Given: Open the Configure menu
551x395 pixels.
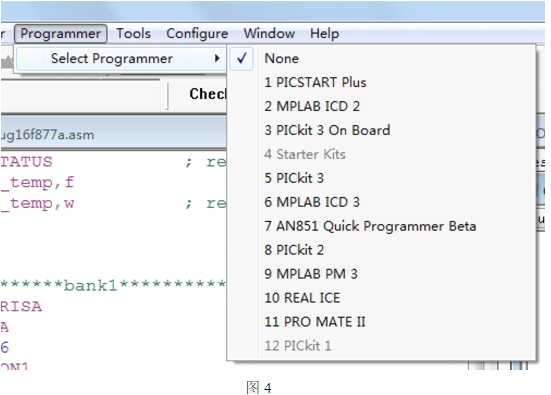Looking at the screenshot, I should (197, 34).
